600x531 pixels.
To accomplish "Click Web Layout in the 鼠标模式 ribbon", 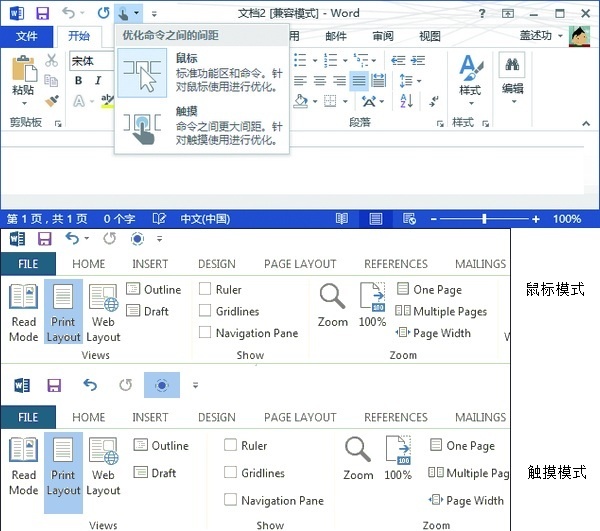I will click(103, 313).
